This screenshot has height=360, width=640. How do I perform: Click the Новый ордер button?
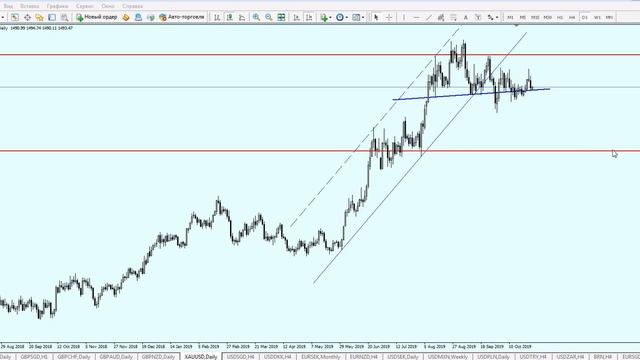[97, 17]
